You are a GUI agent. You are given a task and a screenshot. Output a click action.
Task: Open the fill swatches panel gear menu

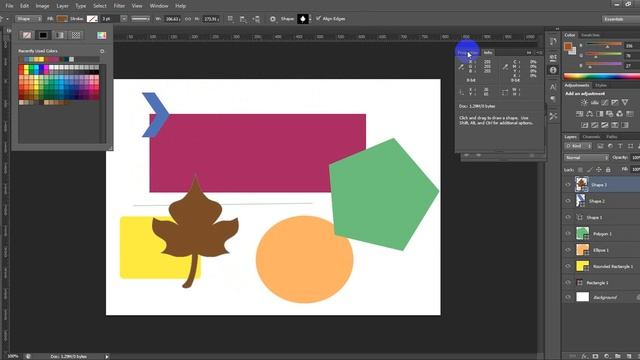pyautogui.click(x=102, y=51)
